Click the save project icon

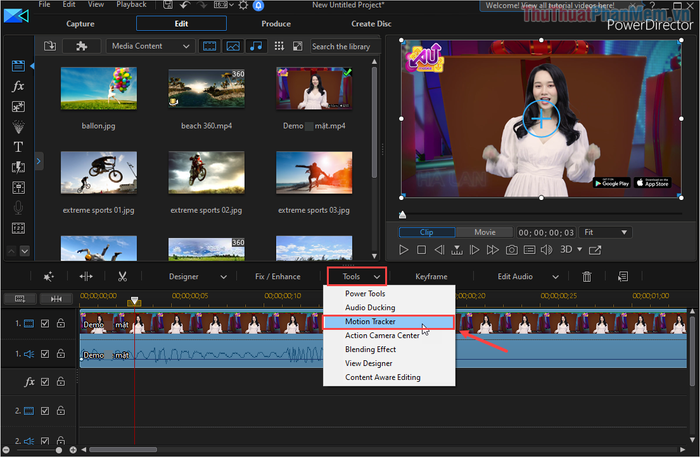click(x=168, y=5)
